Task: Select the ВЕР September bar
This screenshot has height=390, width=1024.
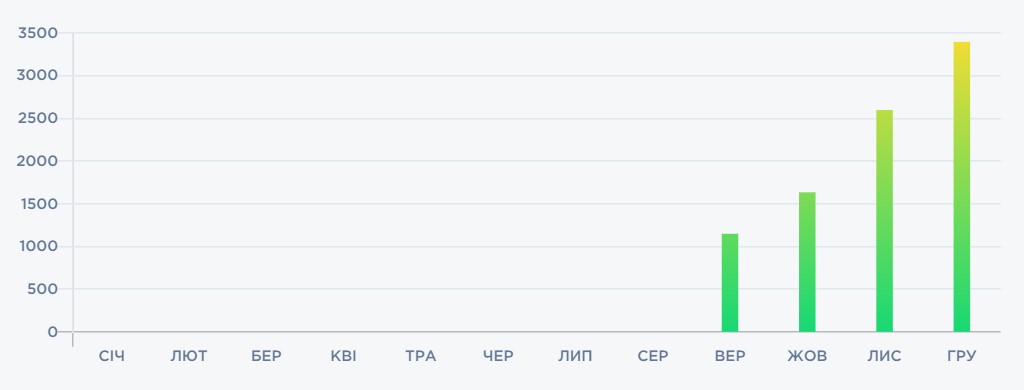Action: click(729, 283)
